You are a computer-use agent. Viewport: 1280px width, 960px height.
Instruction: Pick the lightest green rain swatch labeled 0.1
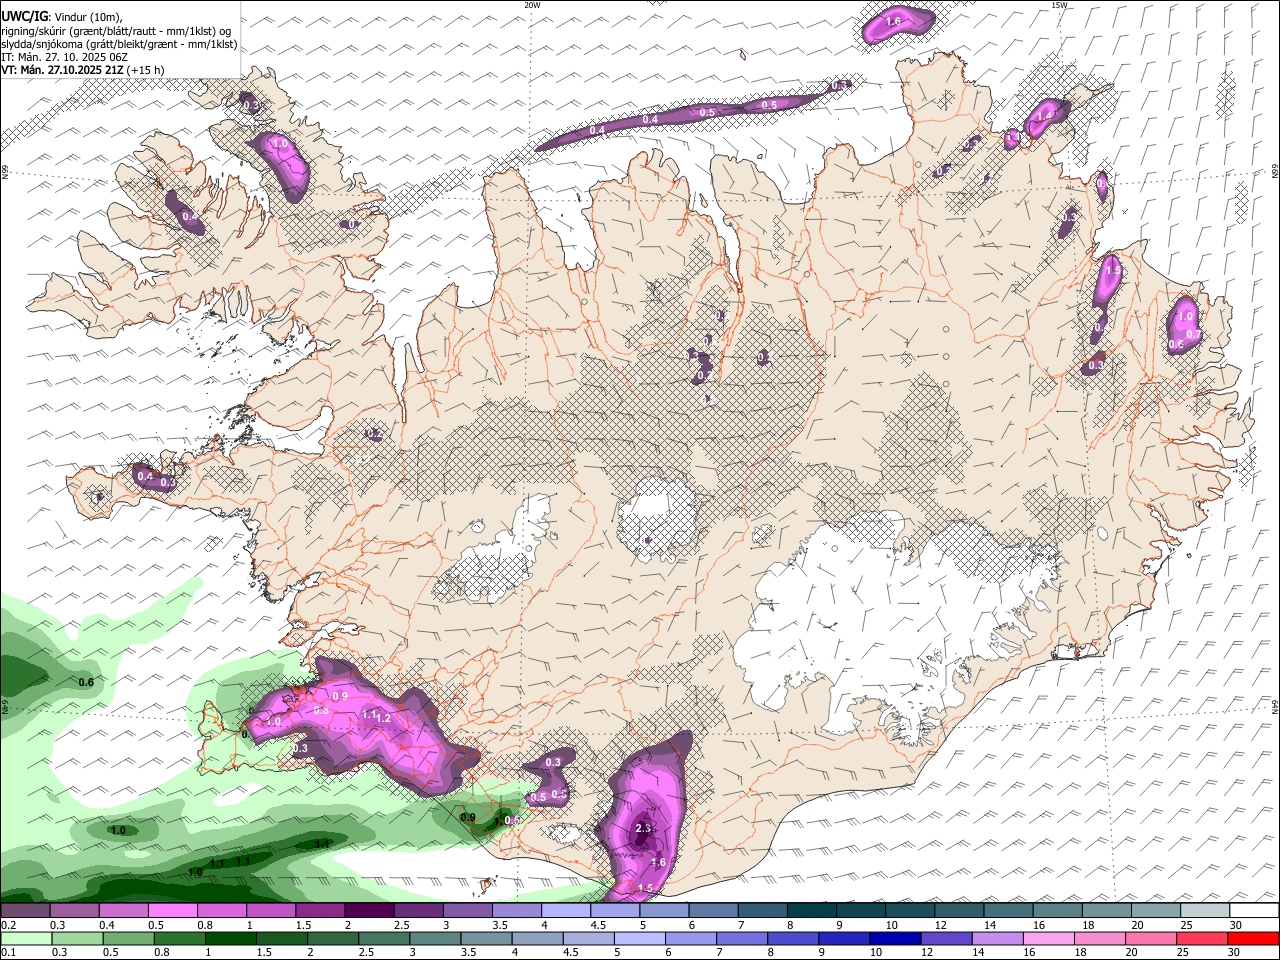click(25, 938)
